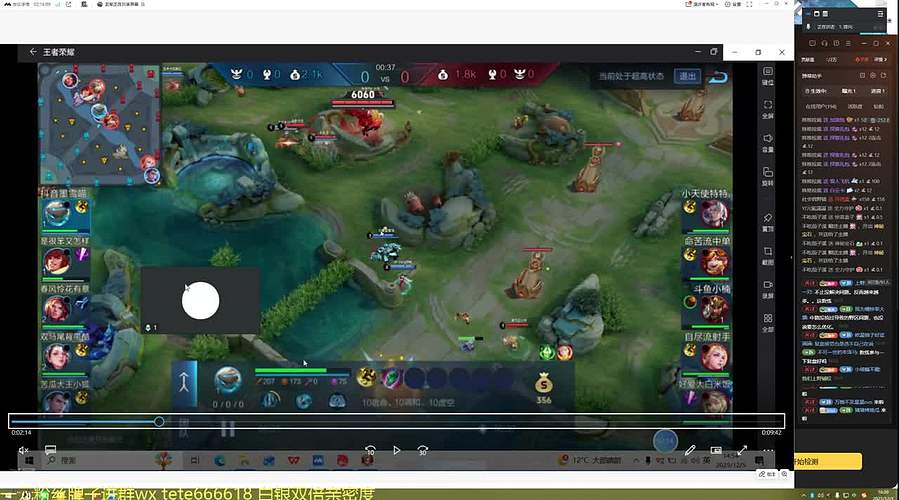
Task: Open the player's three-dot more options
Action: 768,450
